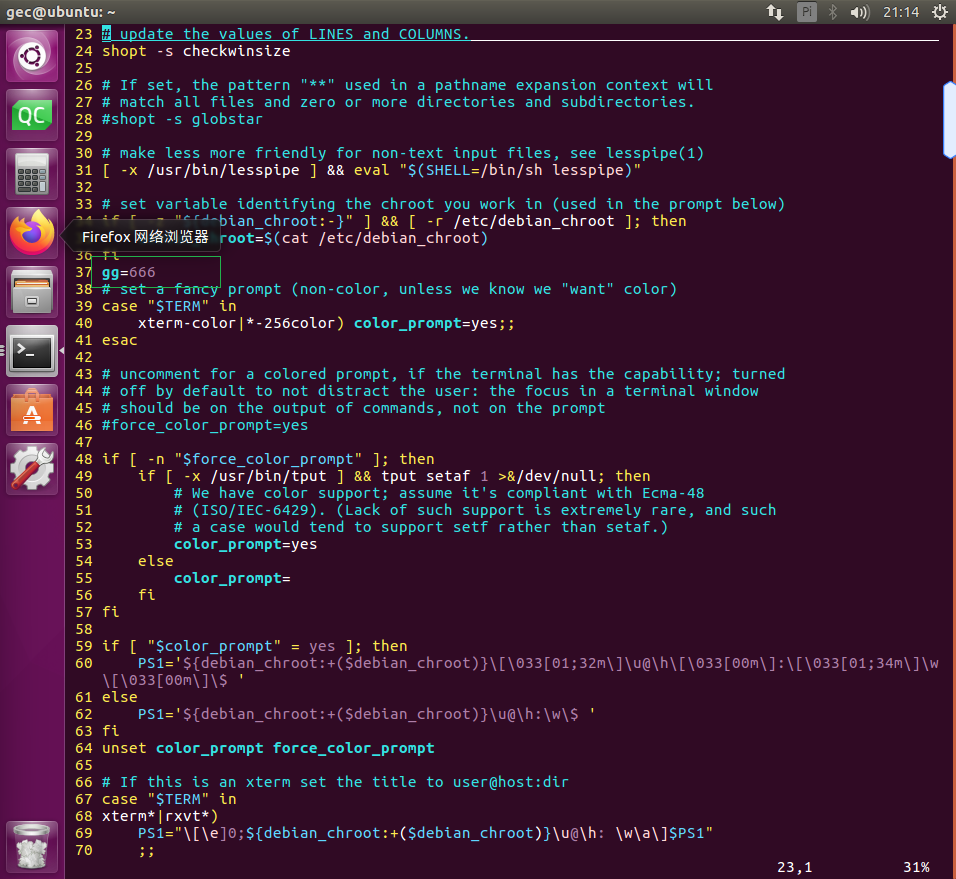This screenshot has height=879, width=956.
Task: Click 'if [ "$color_prompt" = yes ]; then' line
Action: point(254,646)
